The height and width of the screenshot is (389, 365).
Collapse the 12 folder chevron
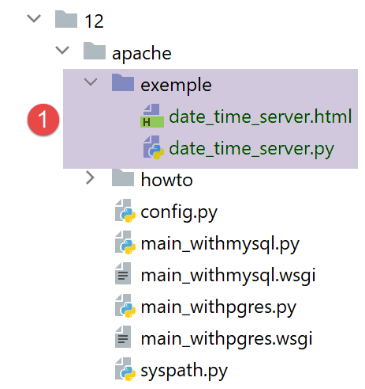pyautogui.click(x=34, y=19)
